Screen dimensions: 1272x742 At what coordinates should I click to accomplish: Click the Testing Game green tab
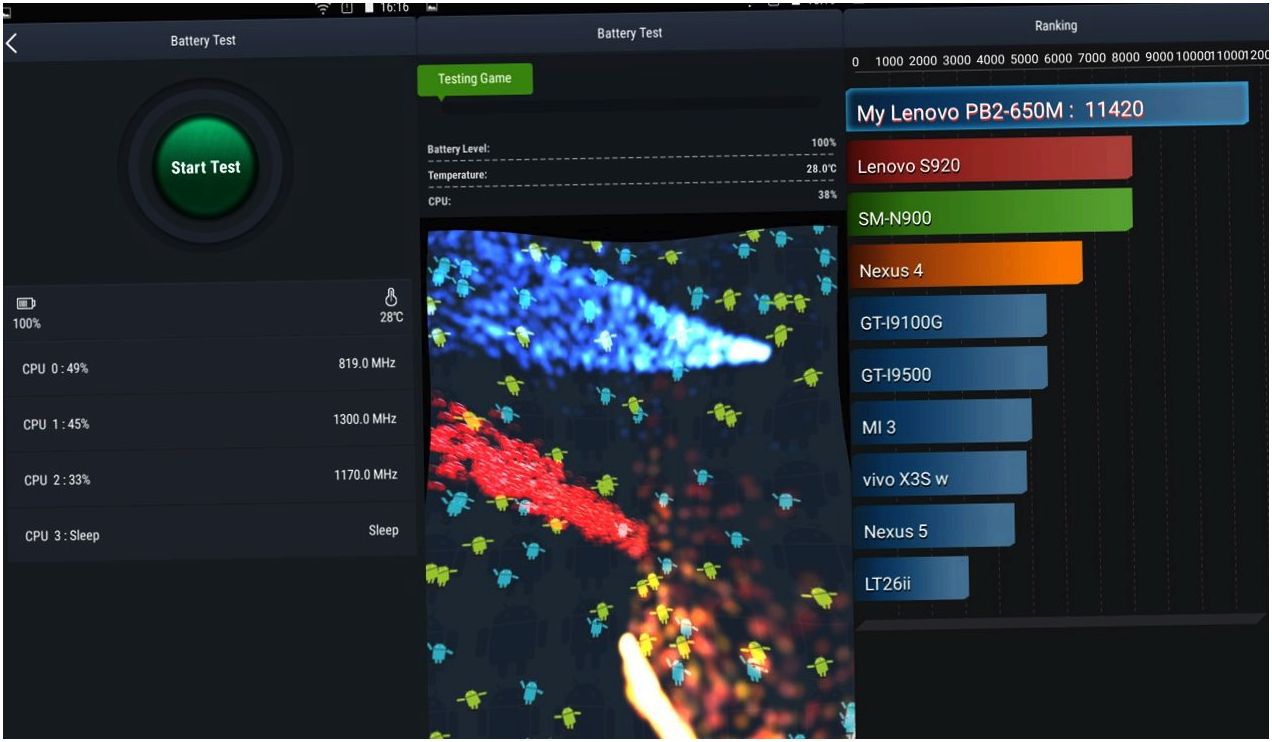[x=475, y=79]
